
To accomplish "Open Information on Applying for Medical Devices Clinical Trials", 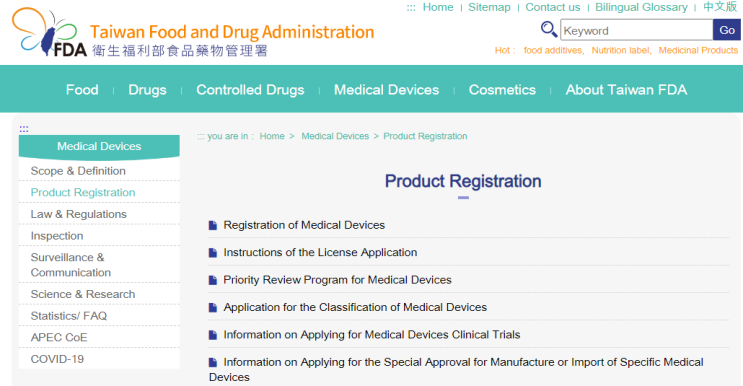I will [372, 335].
